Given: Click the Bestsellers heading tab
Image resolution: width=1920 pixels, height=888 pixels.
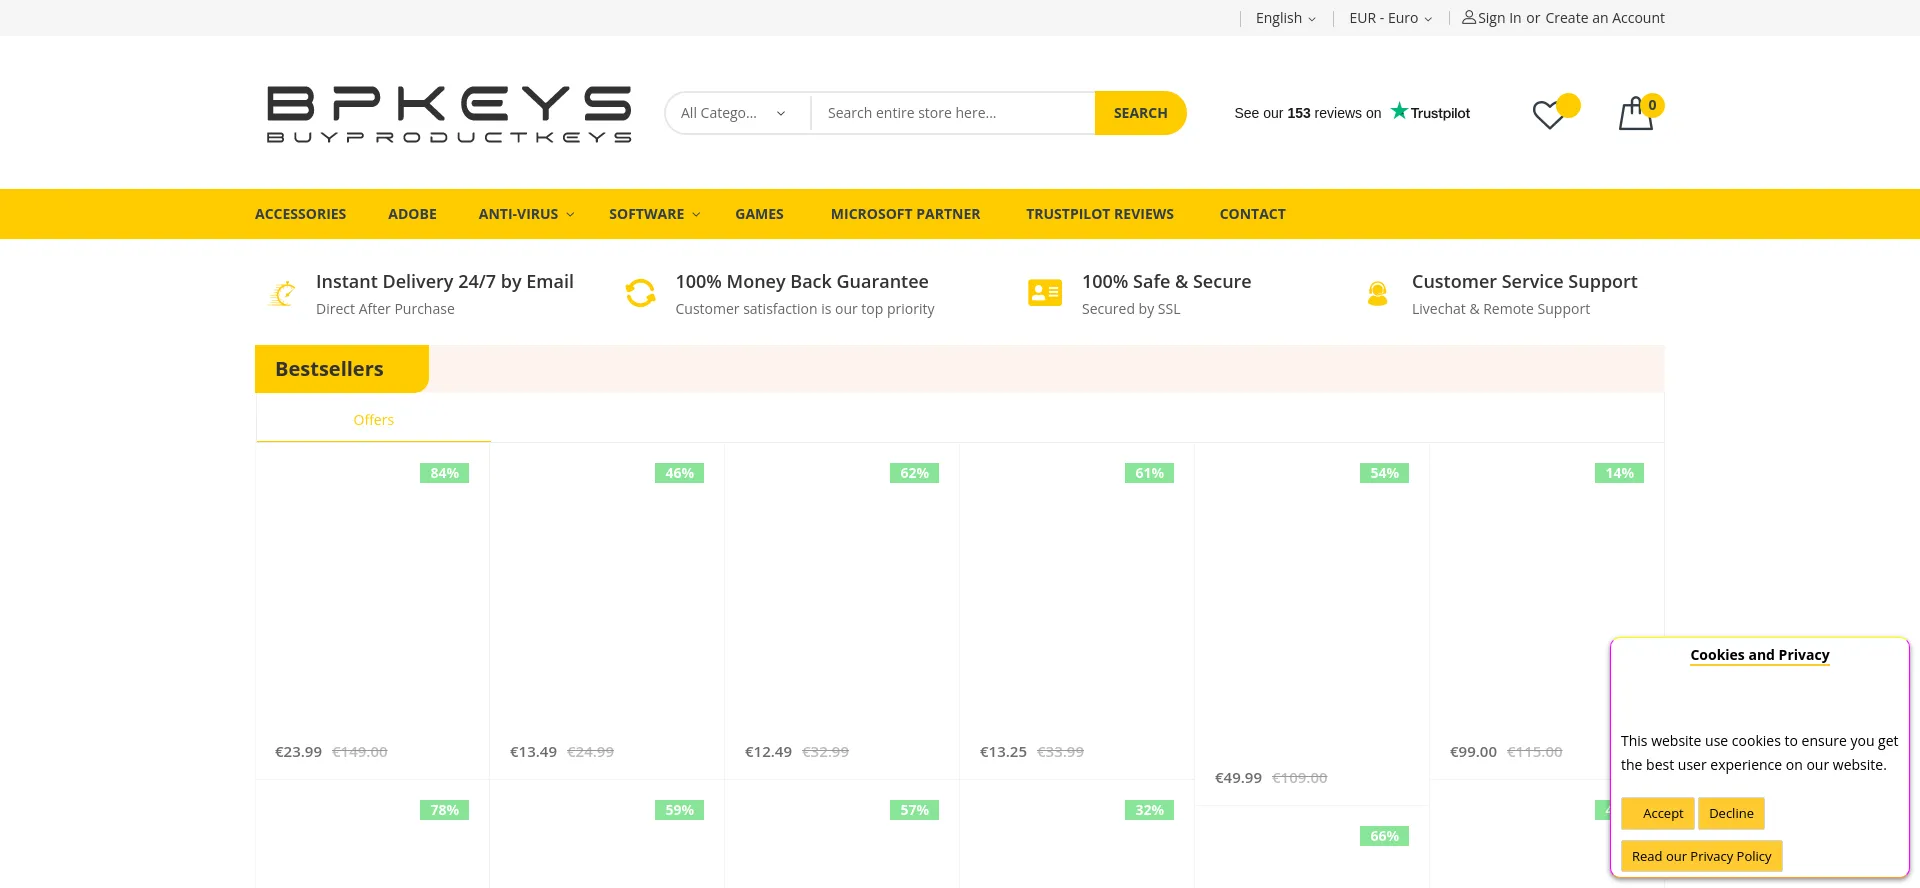Looking at the screenshot, I should click(x=341, y=369).
